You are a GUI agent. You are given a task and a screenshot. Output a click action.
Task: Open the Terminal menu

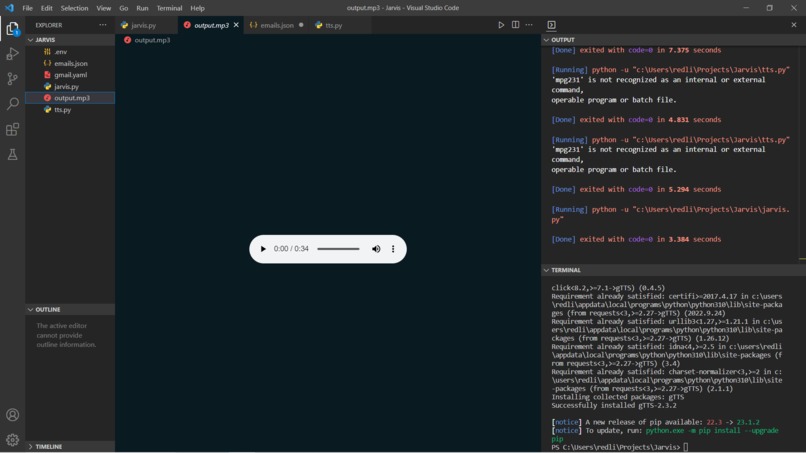tap(169, 8)
